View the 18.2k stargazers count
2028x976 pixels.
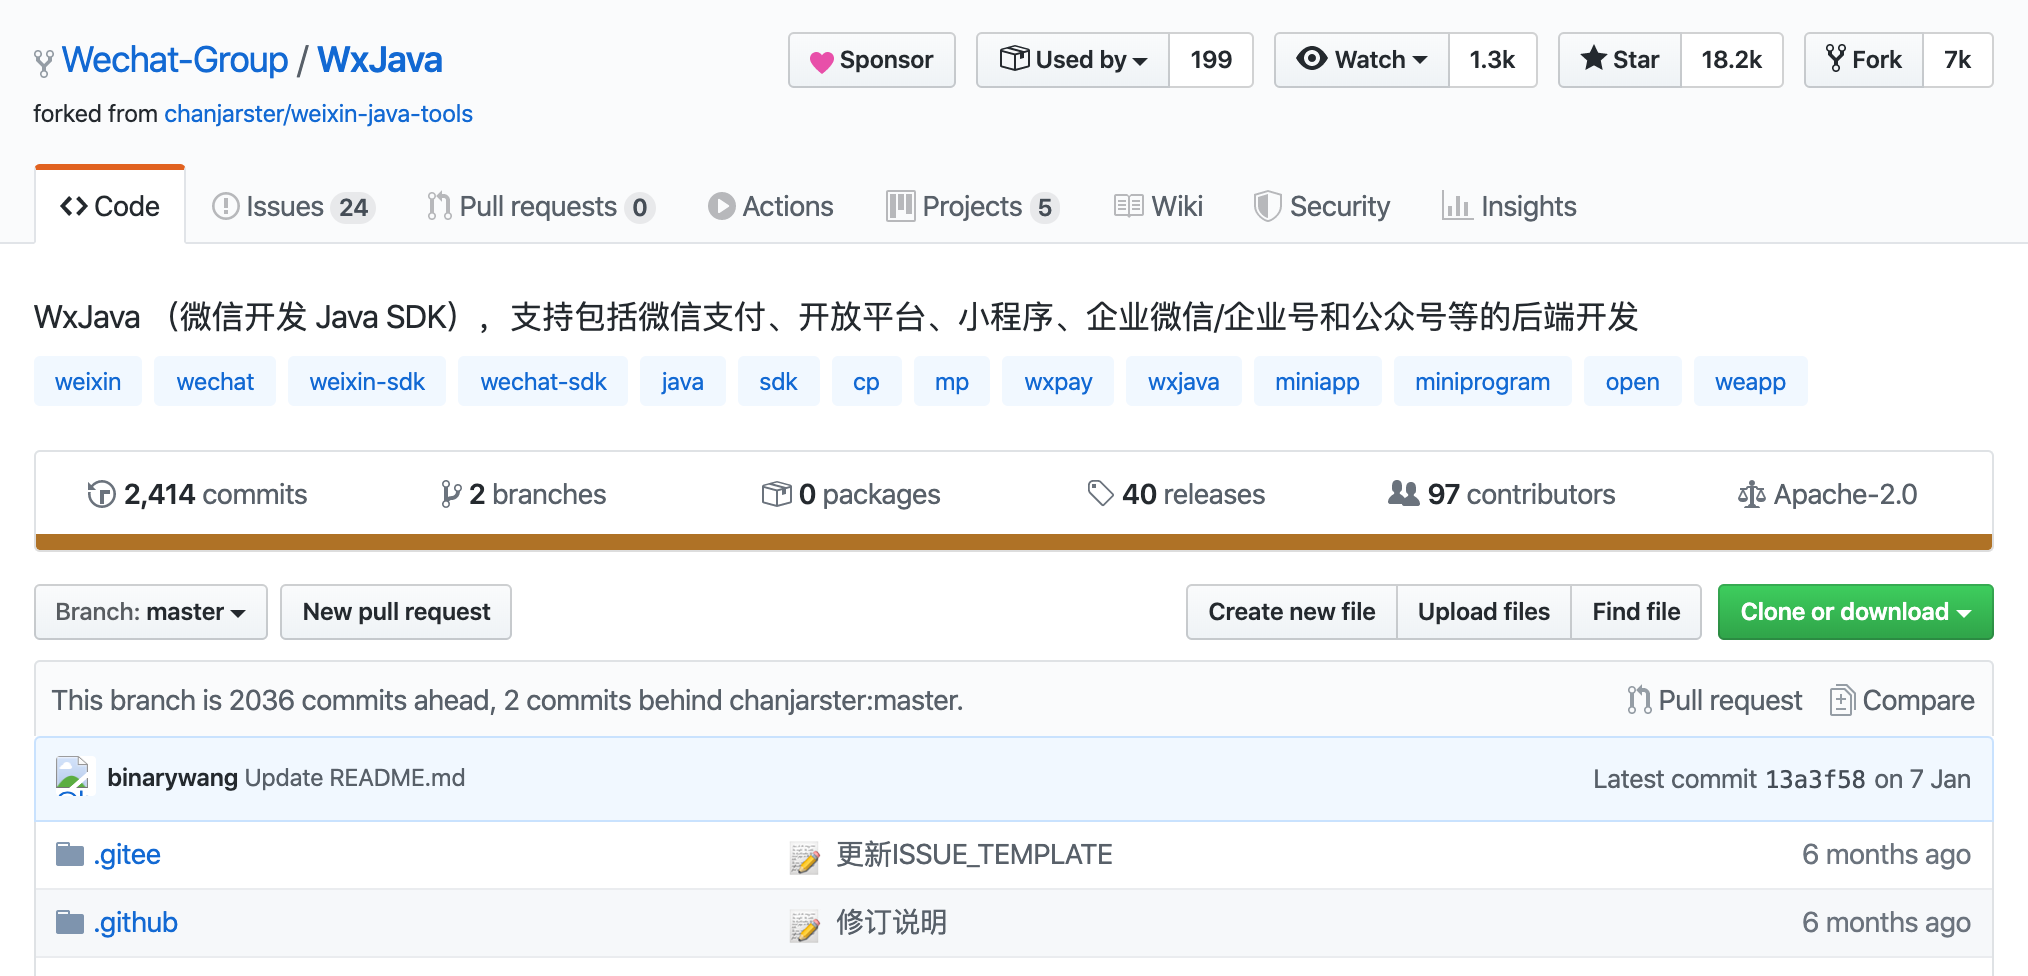[x=1732, y=60]
